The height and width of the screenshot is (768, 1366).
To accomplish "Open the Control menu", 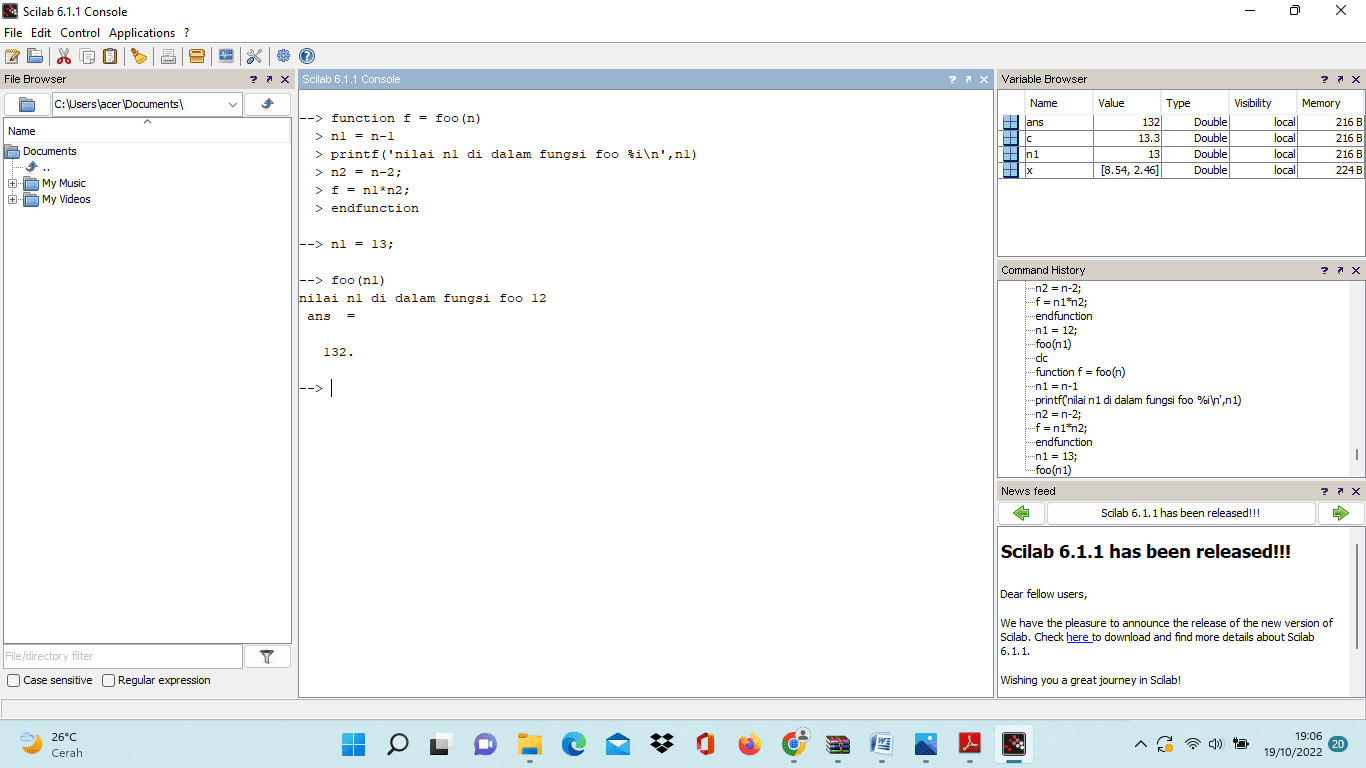I will [80, 33].
